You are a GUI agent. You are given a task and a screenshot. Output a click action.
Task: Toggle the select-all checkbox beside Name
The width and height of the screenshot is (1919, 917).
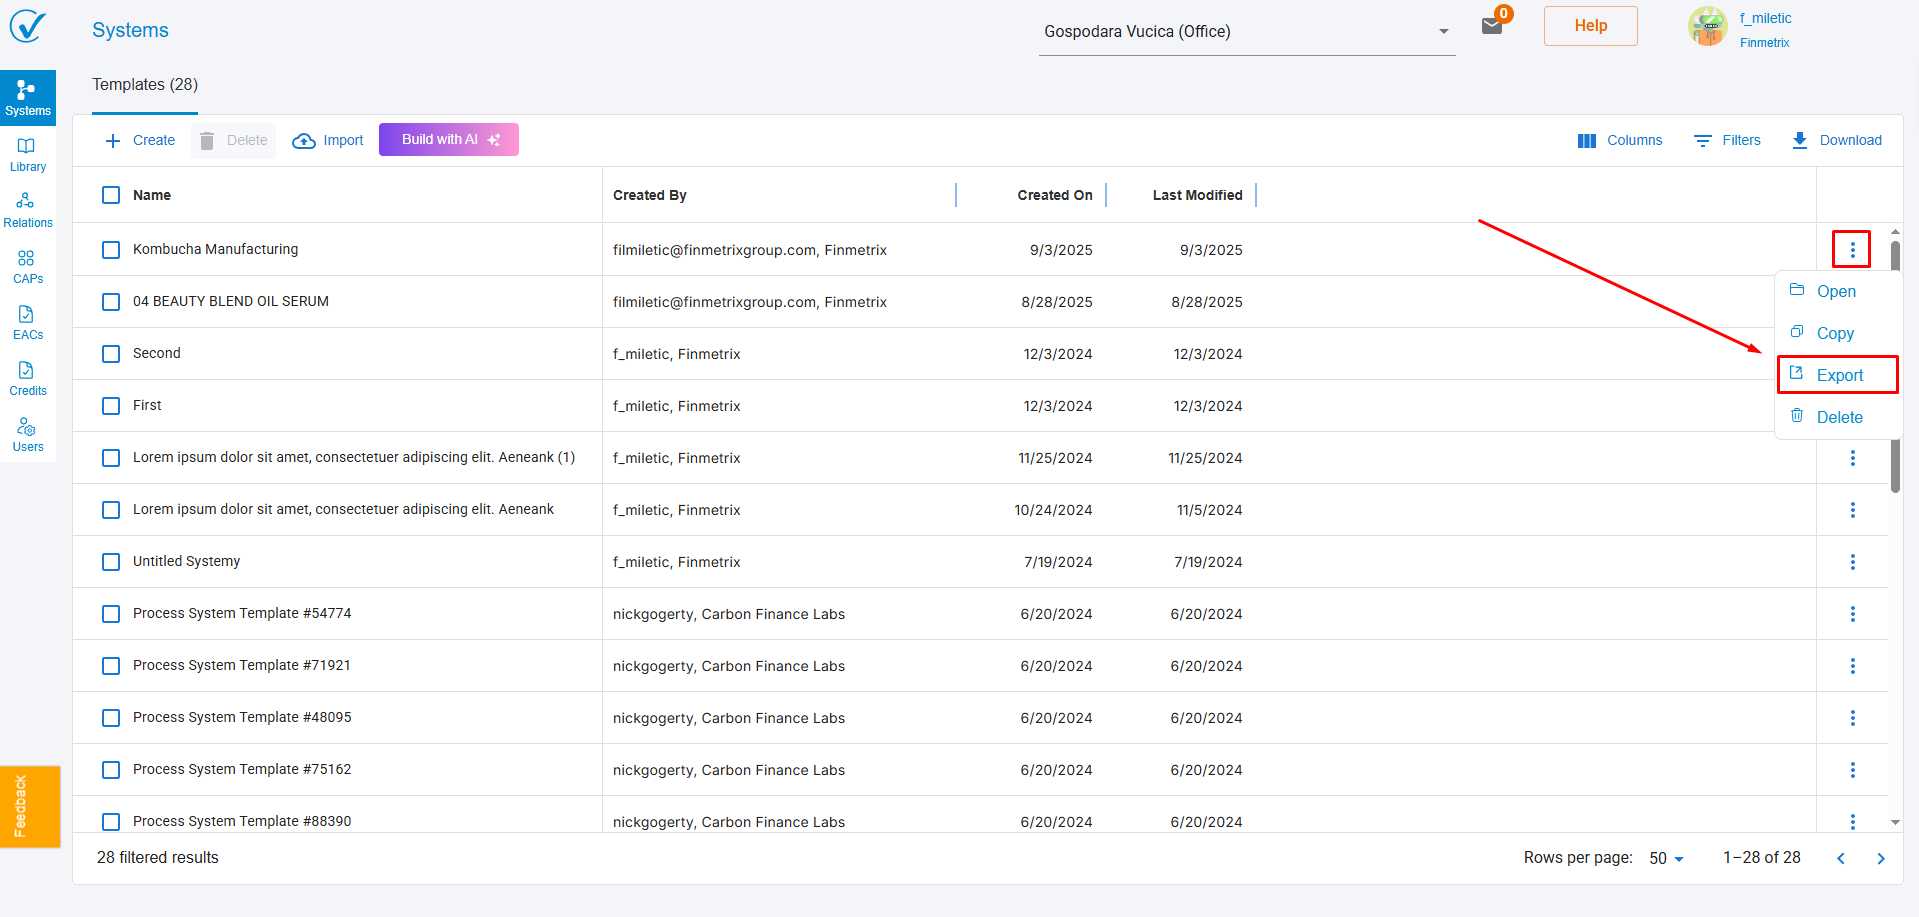tap(111, 195)
